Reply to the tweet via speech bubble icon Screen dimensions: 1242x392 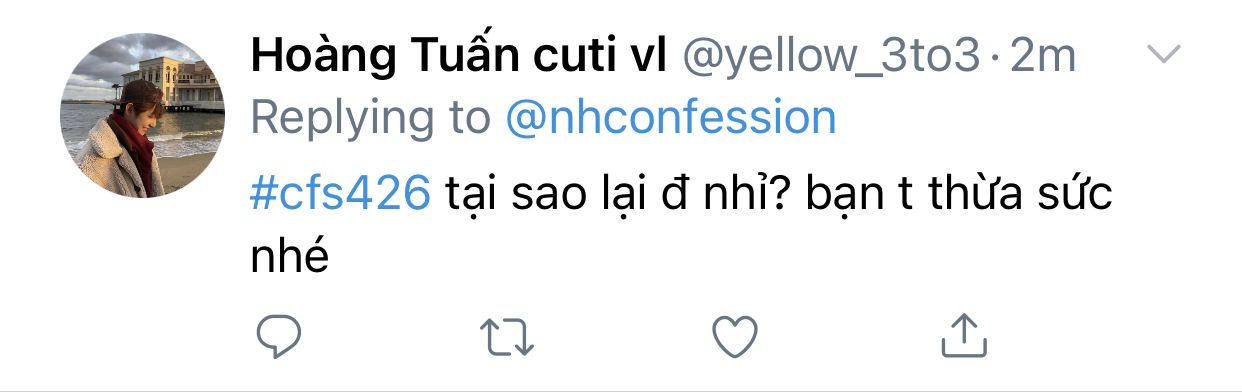279,337
